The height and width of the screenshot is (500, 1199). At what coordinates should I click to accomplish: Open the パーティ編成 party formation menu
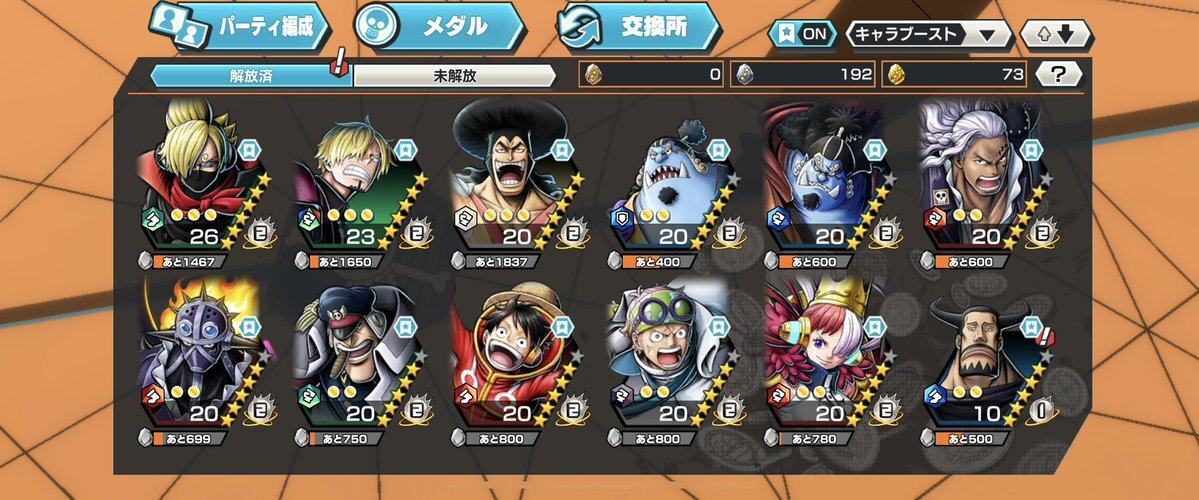pos(239,26)
